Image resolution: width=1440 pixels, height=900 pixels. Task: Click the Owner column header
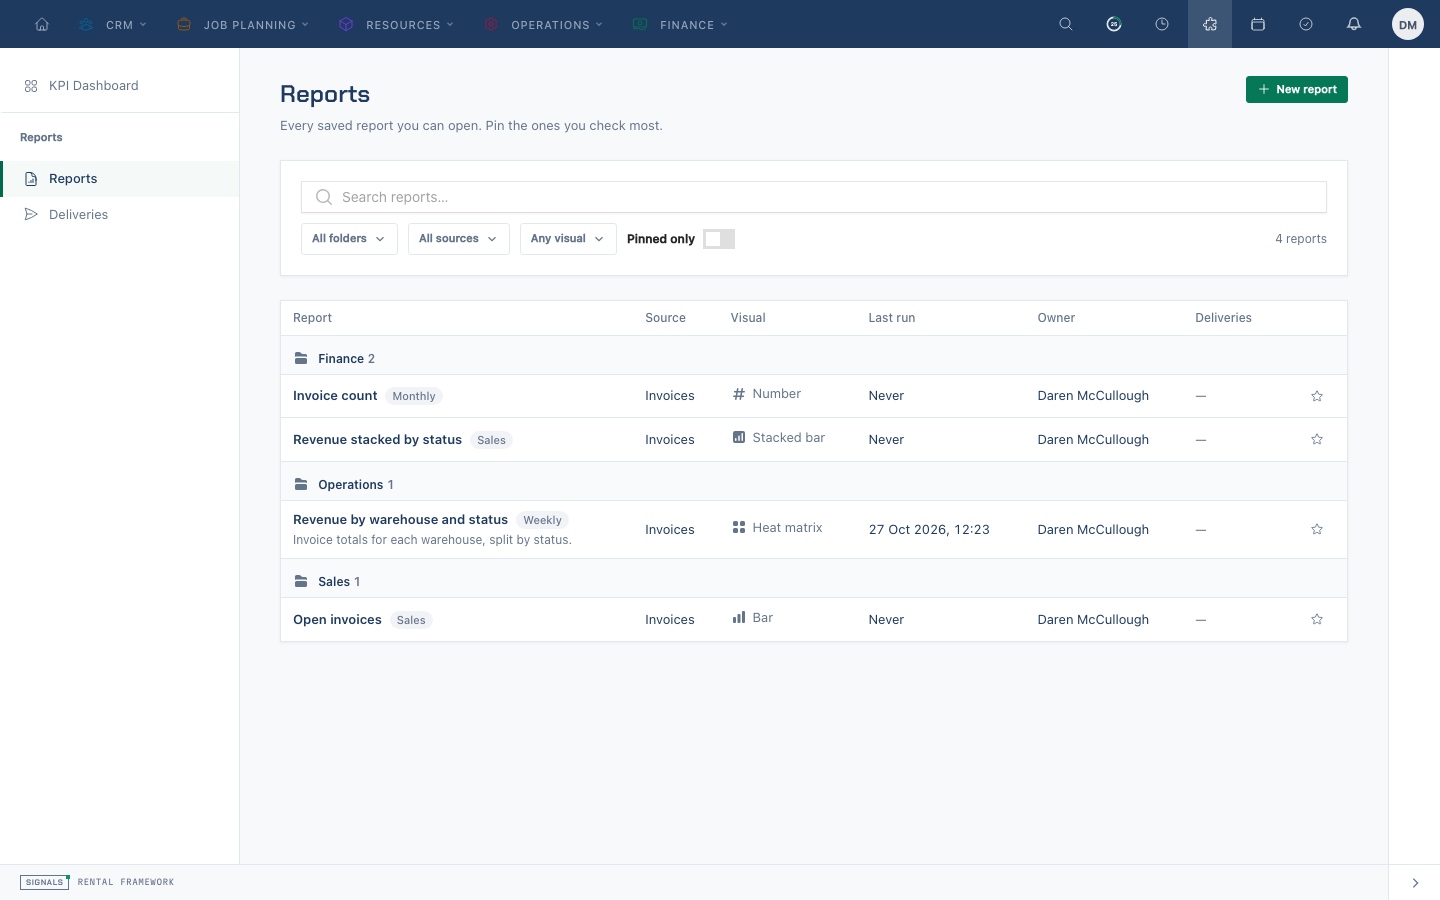click(x=1056, y=318)
